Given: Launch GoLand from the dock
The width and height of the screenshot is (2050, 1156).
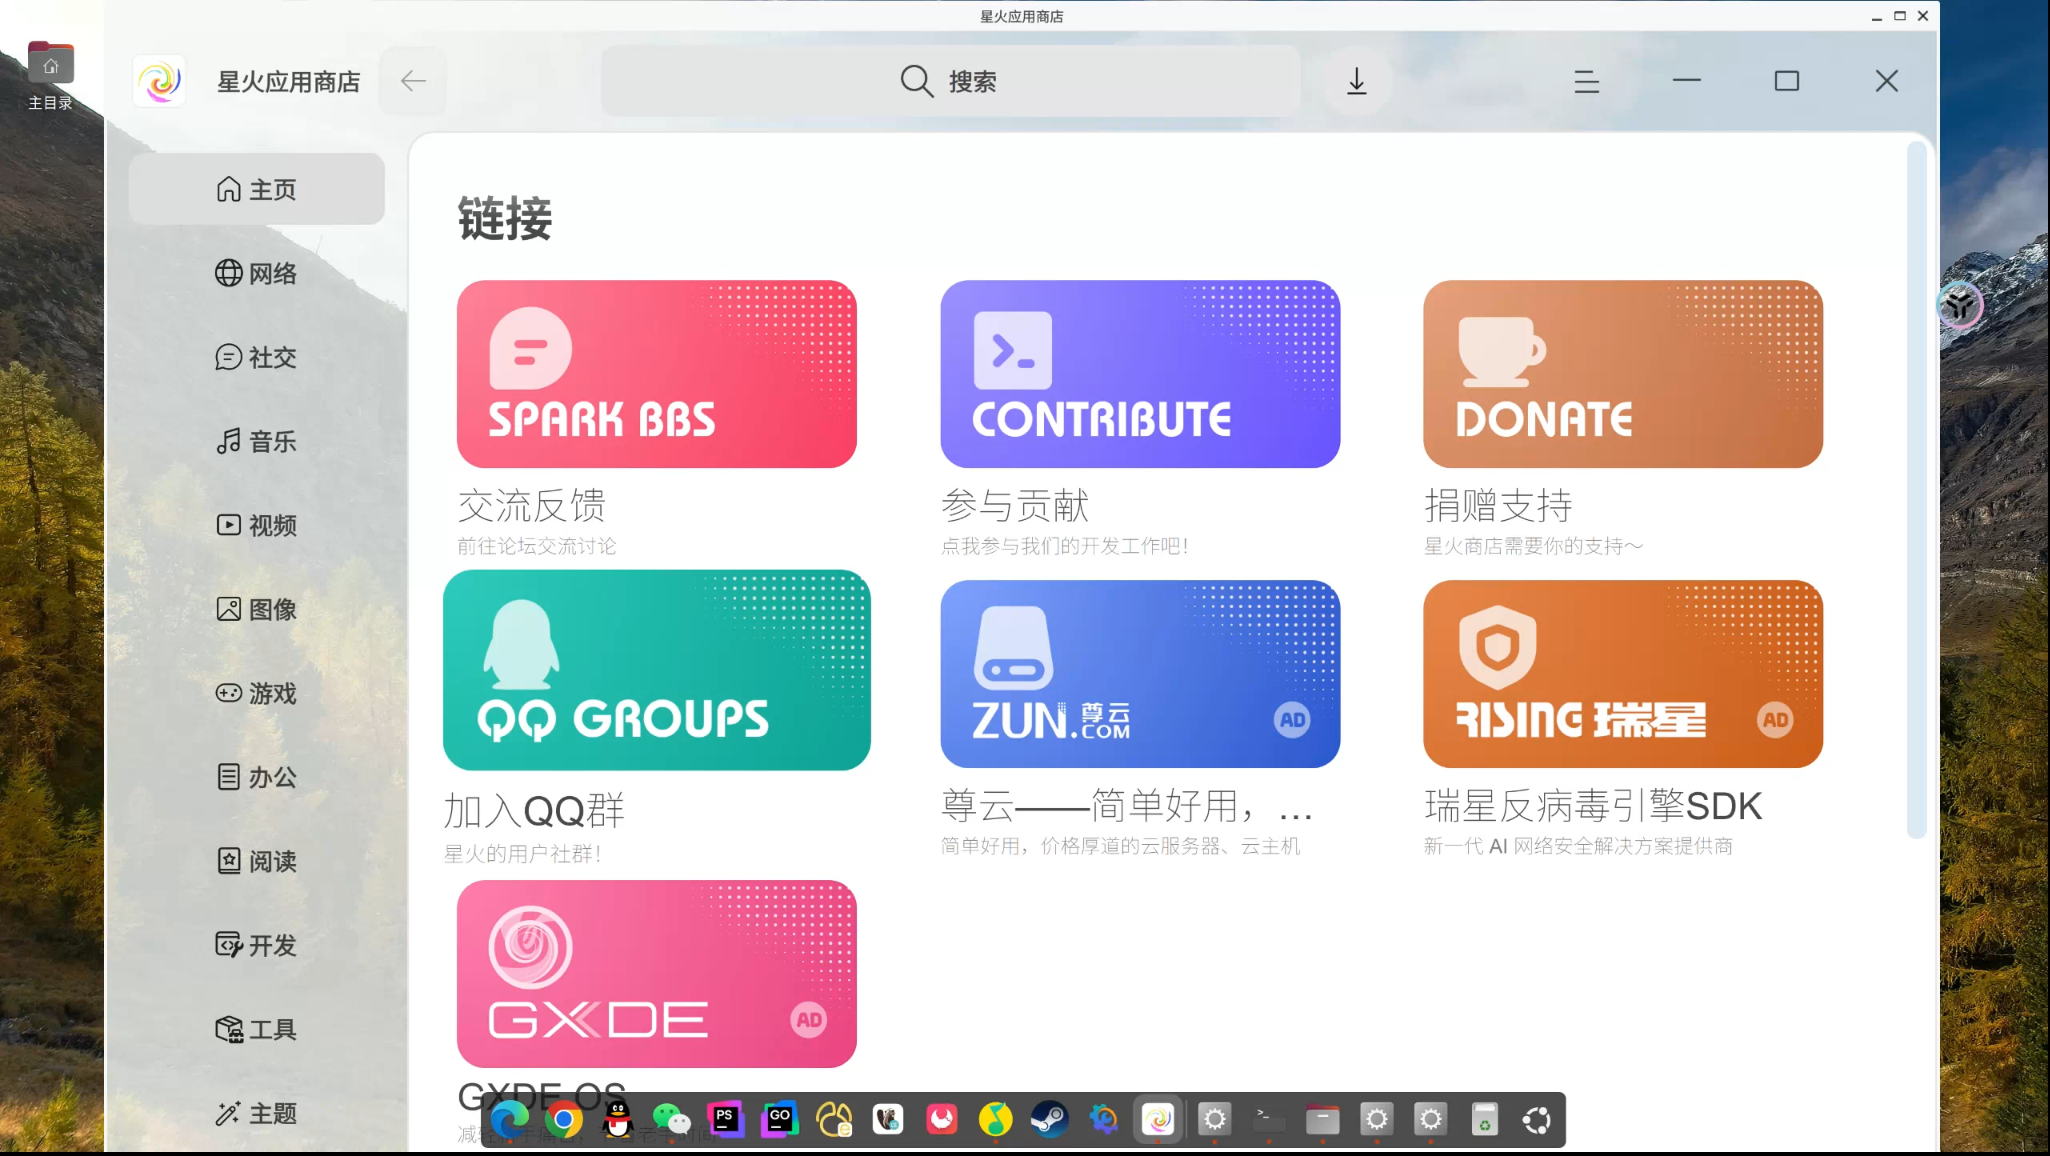Looking at the screenshot, I should (x=780, y=1120).
